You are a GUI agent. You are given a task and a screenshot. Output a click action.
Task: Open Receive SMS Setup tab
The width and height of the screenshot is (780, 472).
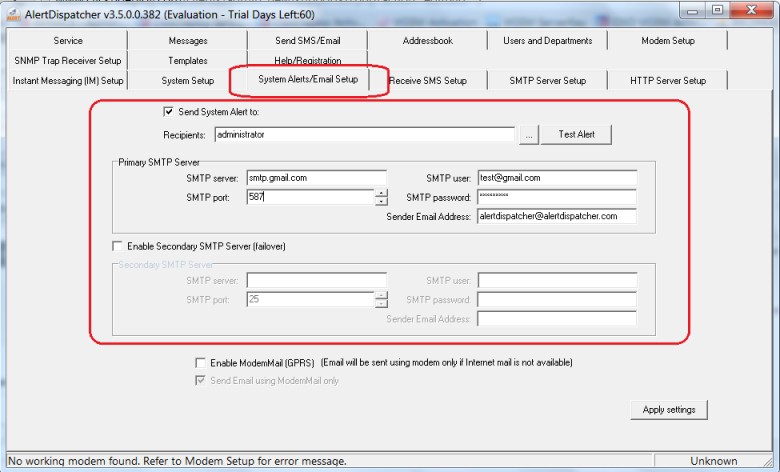pyautogui.click(x=428, y=81)
